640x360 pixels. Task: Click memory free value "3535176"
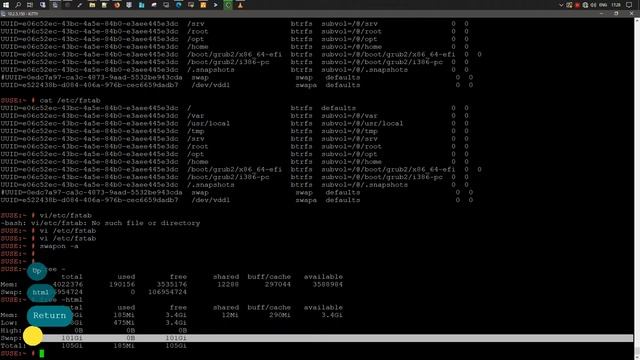tap(172, 284)
